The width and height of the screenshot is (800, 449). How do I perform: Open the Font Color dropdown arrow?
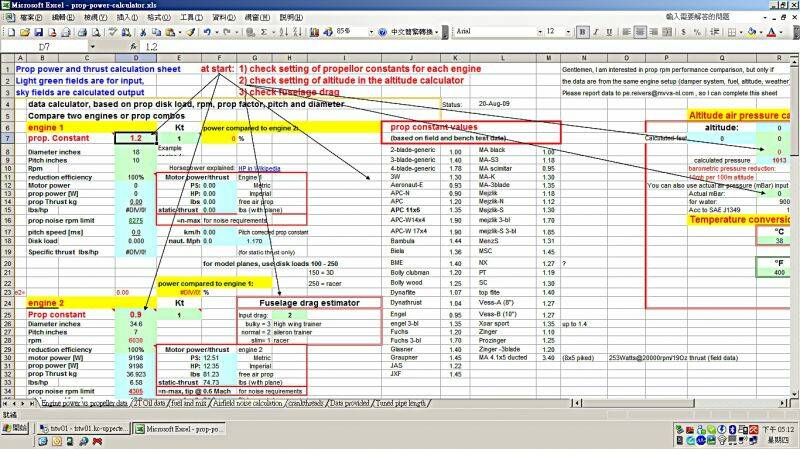[781, 32]
